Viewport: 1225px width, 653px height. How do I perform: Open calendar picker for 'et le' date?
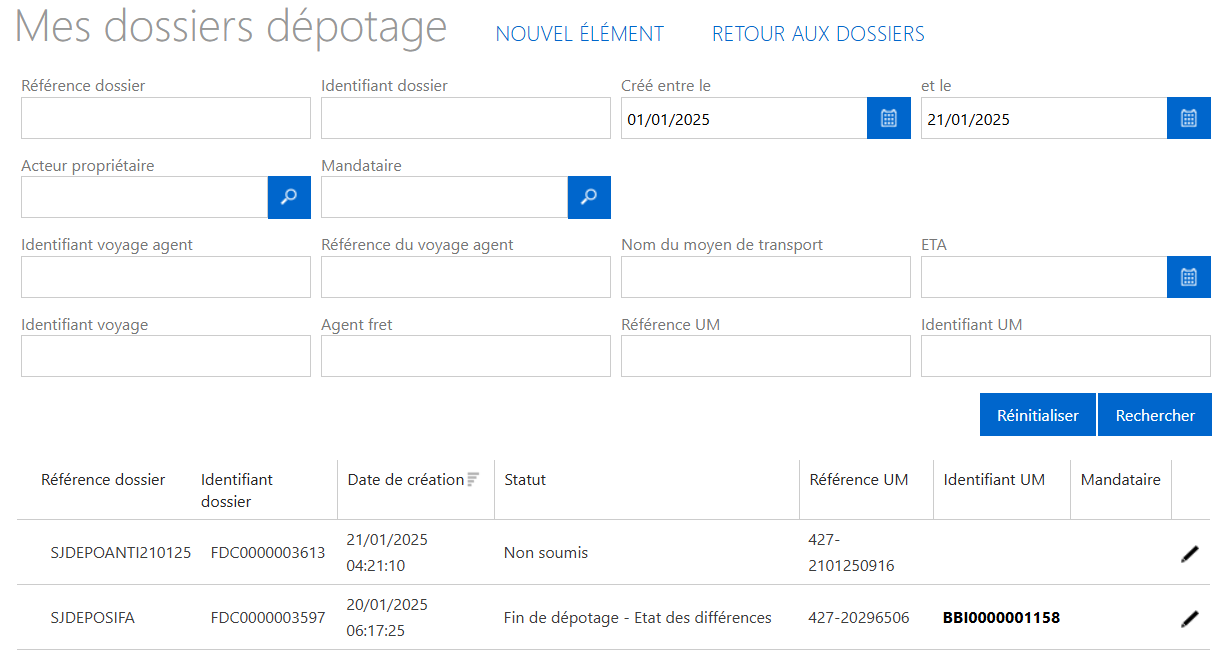(1188, 118)
